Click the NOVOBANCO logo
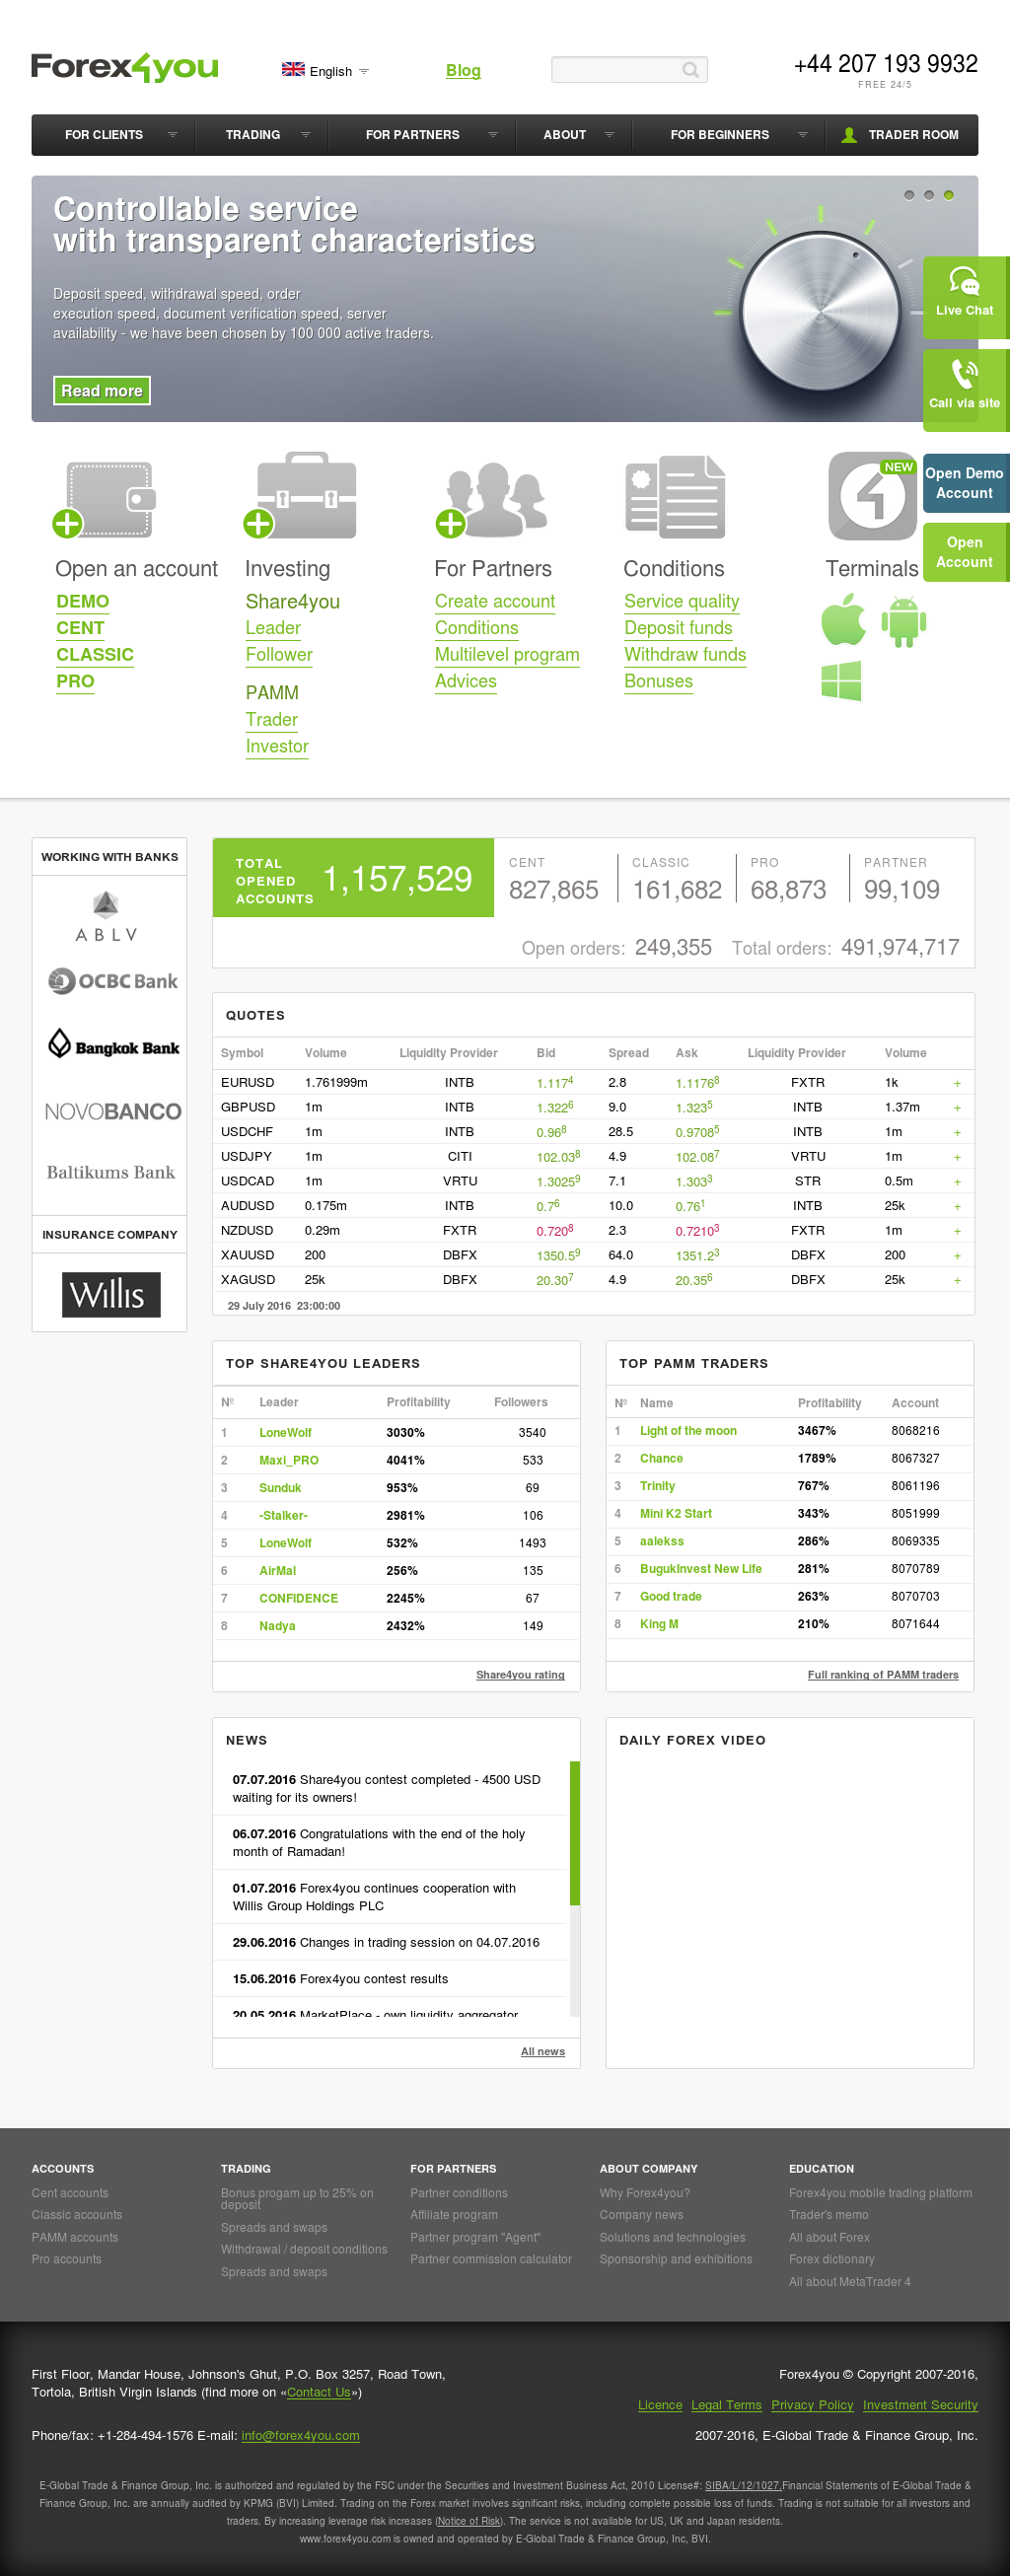1010x2576 pixels. coord(113,1111)
